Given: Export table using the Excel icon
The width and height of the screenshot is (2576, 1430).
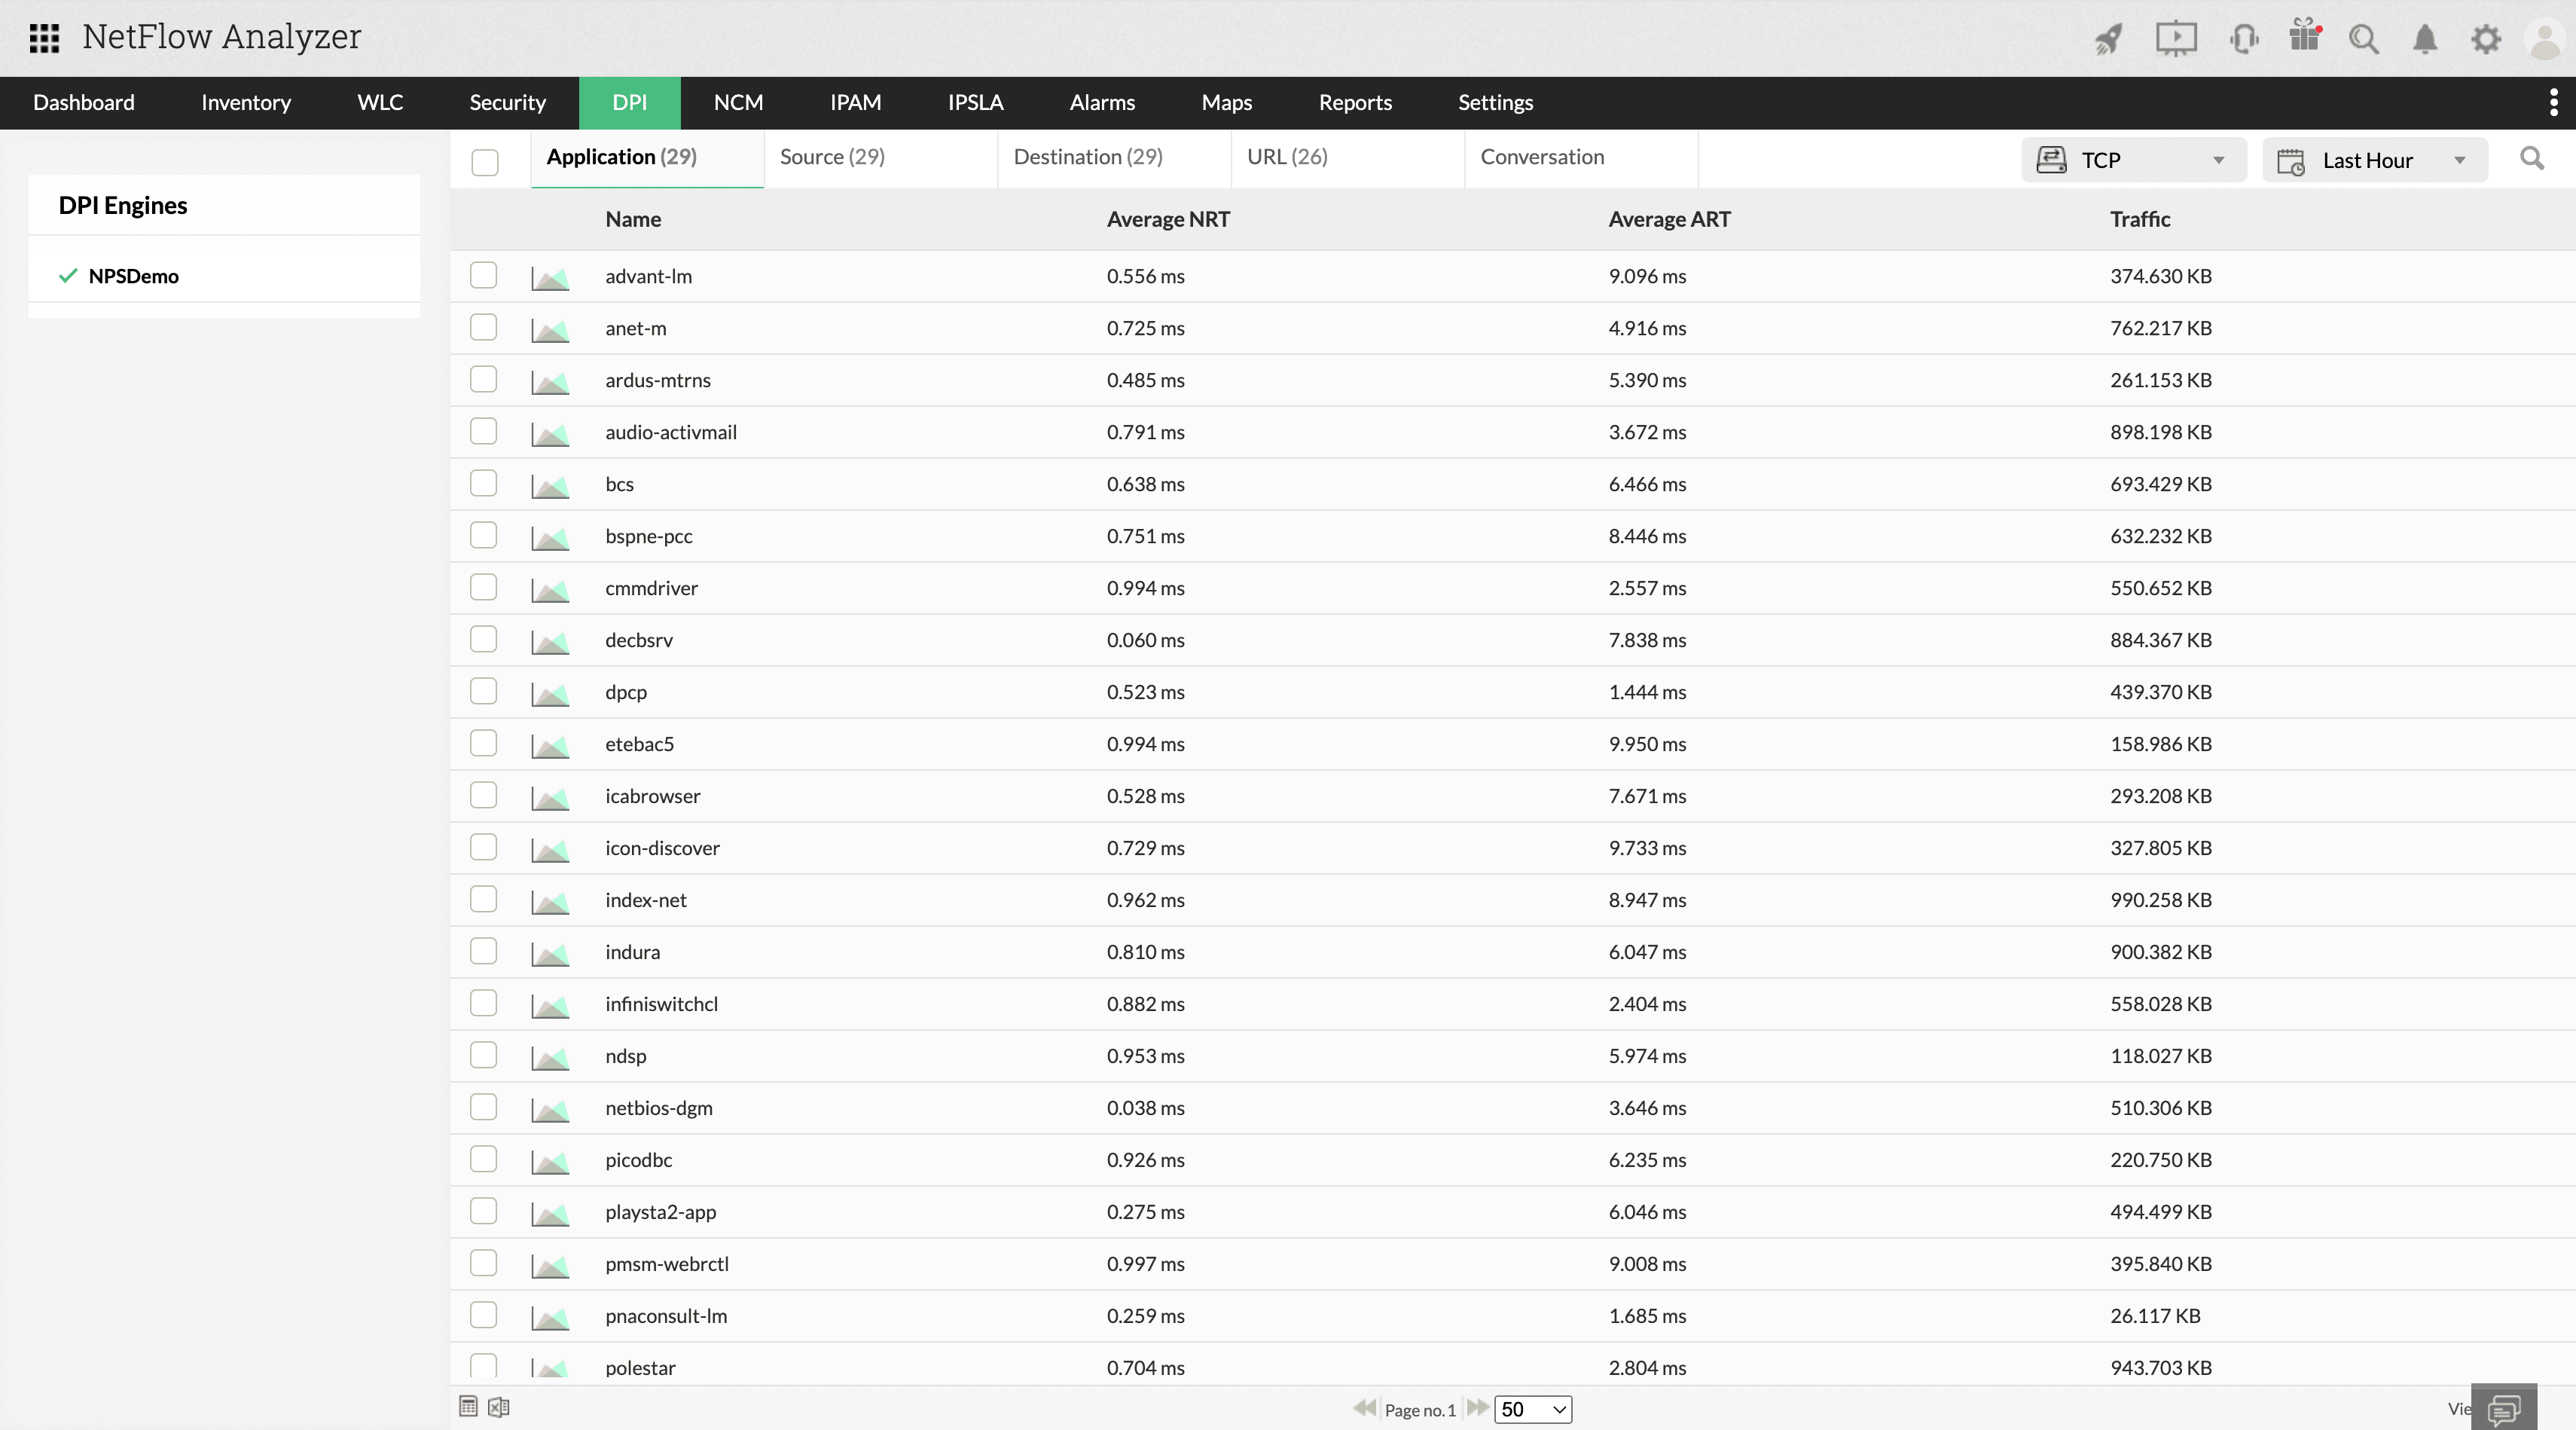Looking at the screenshot, I should [498, 1407].
